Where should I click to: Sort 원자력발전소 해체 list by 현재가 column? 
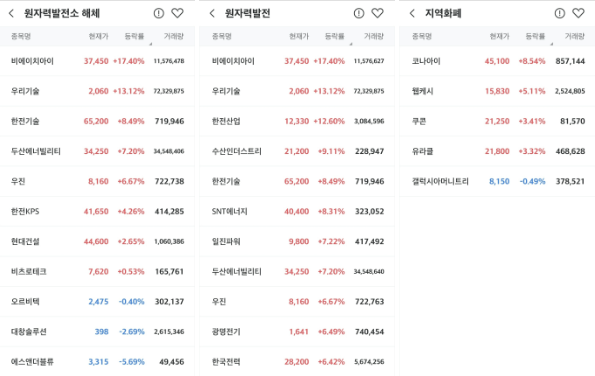98,36
